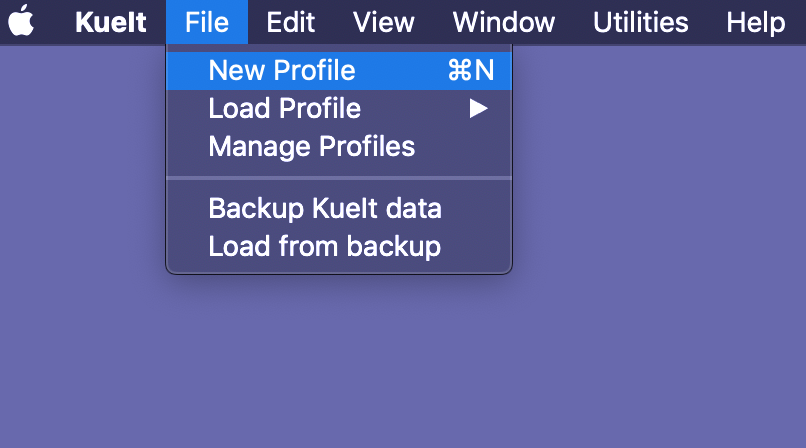
Task: Open the Apple menu icon
Action: coord(21,21)
